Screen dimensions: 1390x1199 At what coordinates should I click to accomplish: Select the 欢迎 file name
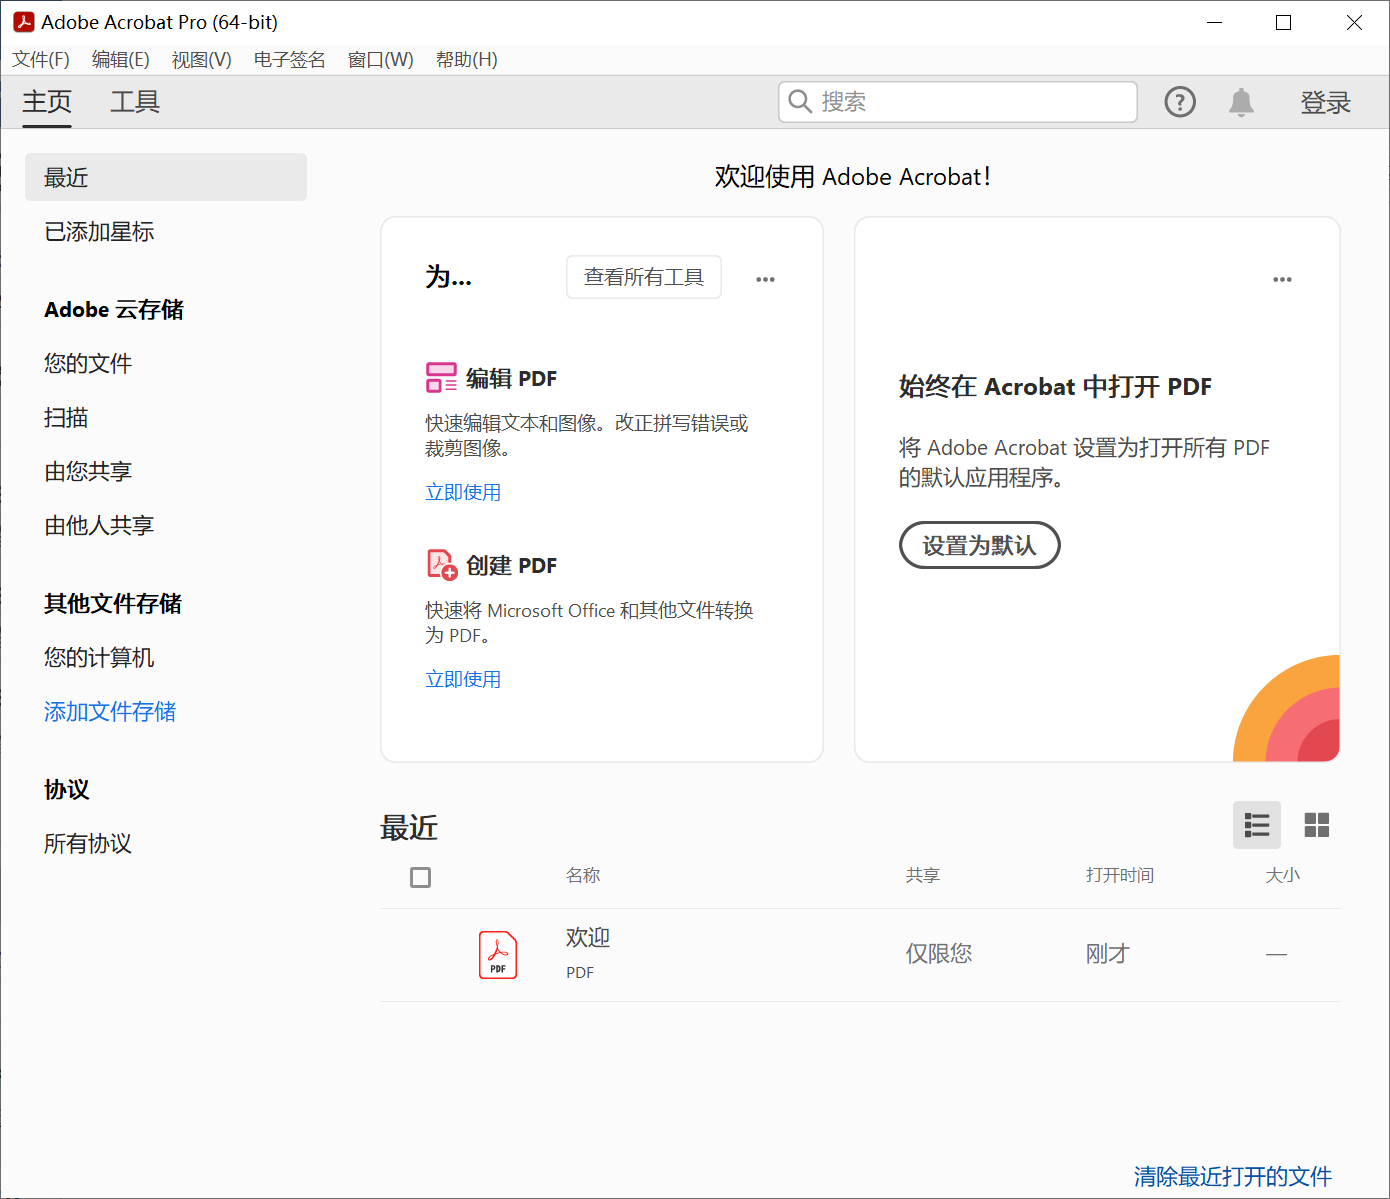click(x=588, y=938)
